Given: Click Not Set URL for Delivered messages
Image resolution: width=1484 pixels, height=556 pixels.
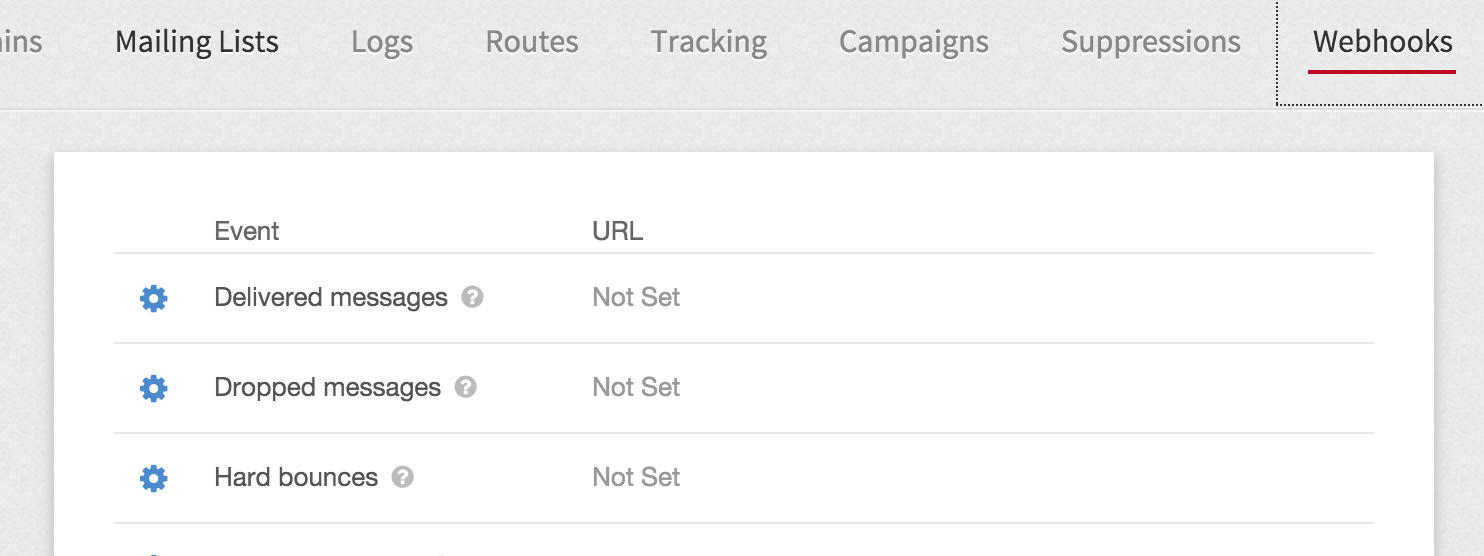Looking at the screenshot, I should [636, 298].
